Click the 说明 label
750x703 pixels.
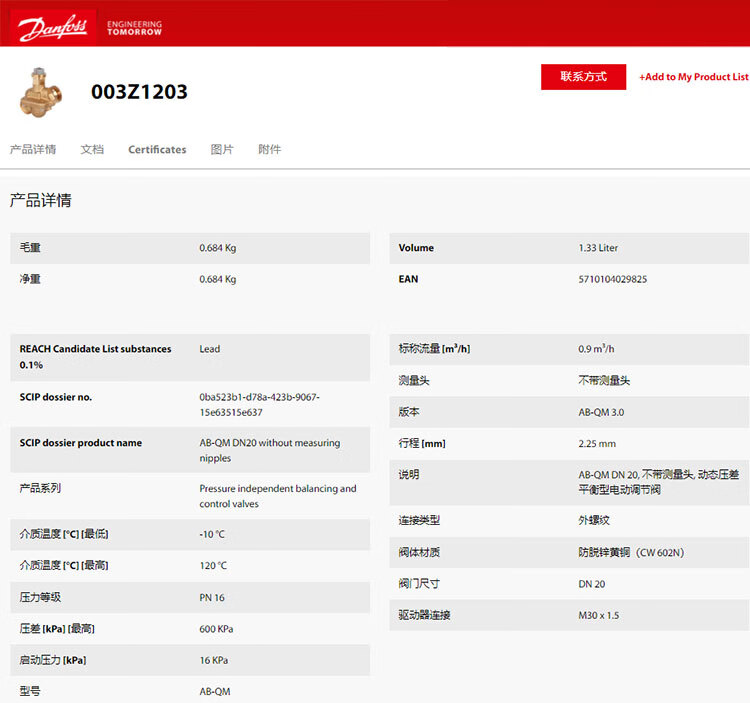click(408, 474)
